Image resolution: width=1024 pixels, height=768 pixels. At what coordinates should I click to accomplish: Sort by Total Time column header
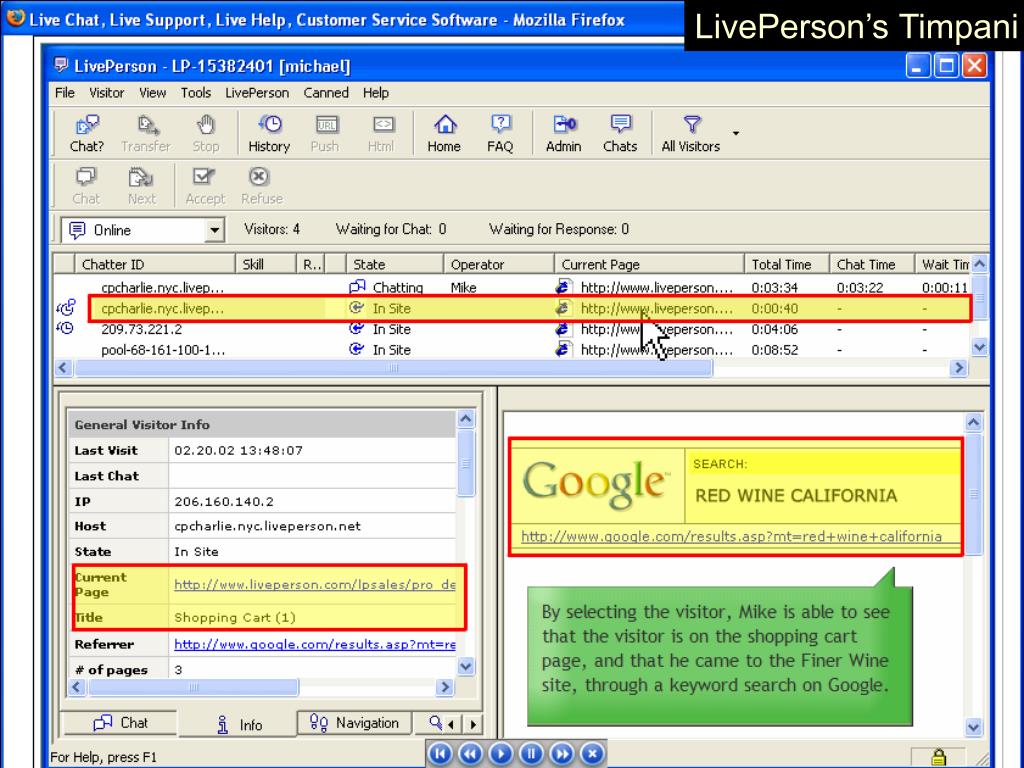(787, 264)
